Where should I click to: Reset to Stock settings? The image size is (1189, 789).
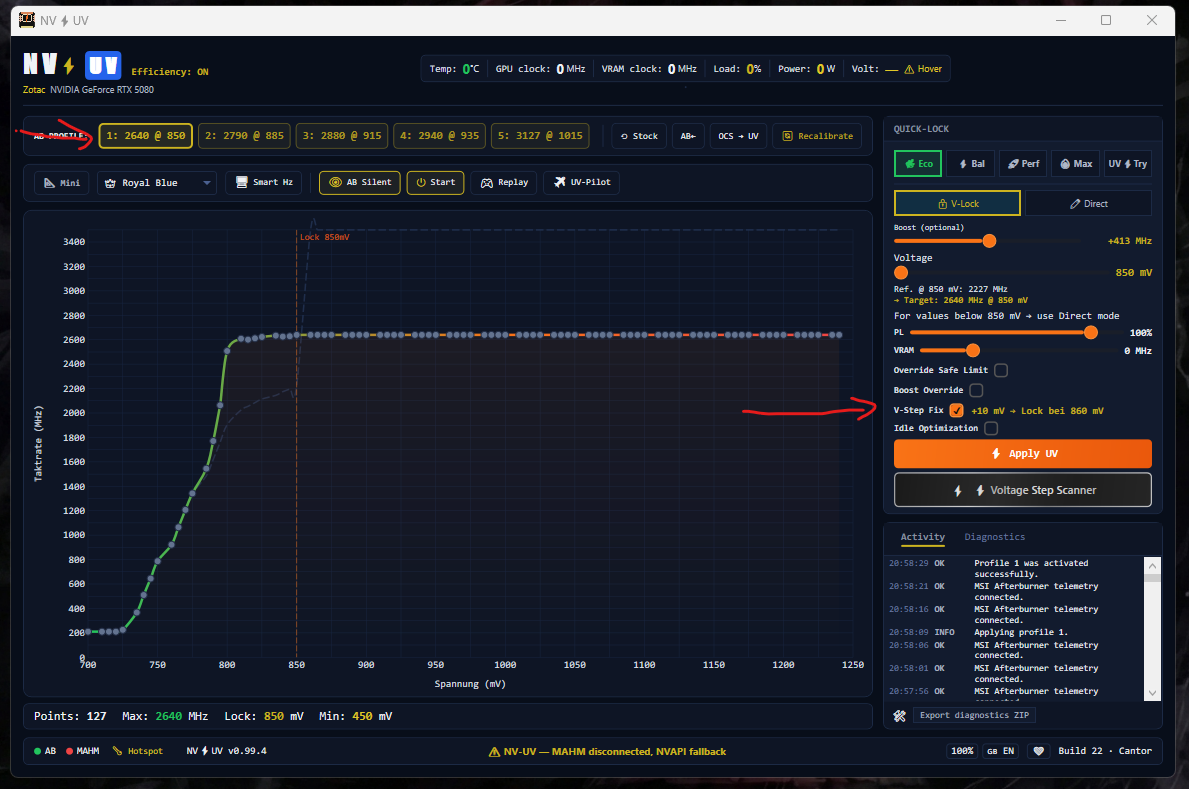(x=639, y=136)
